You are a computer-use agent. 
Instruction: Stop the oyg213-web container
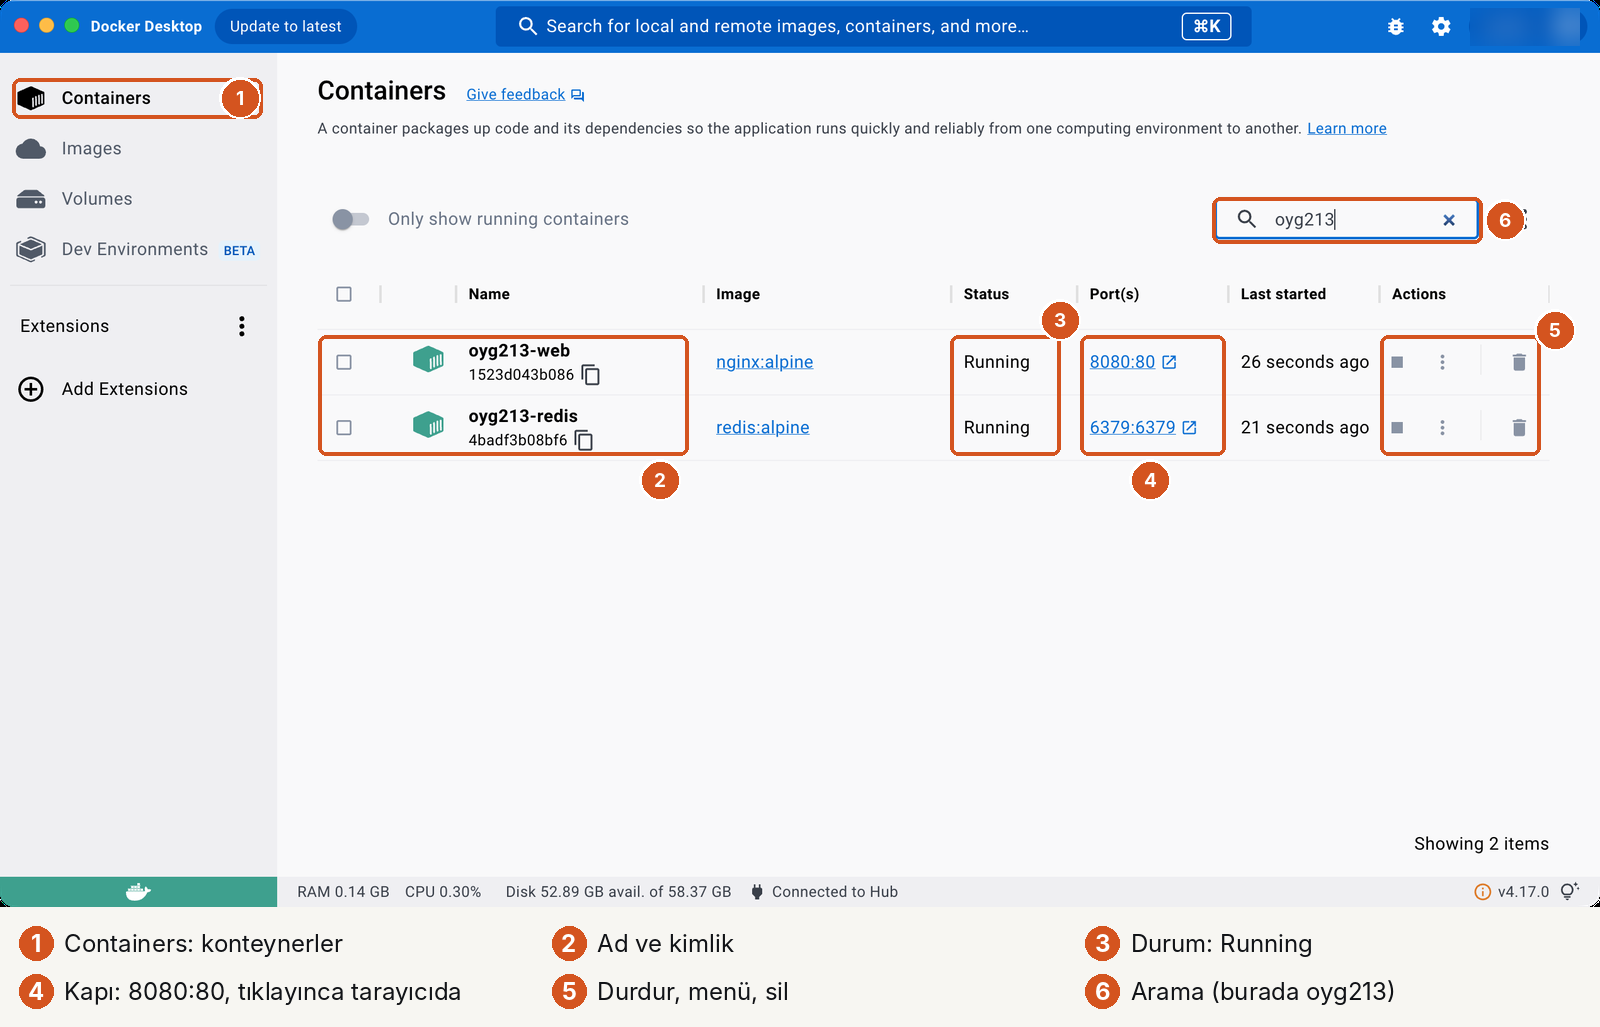(x=1397, y=362)
